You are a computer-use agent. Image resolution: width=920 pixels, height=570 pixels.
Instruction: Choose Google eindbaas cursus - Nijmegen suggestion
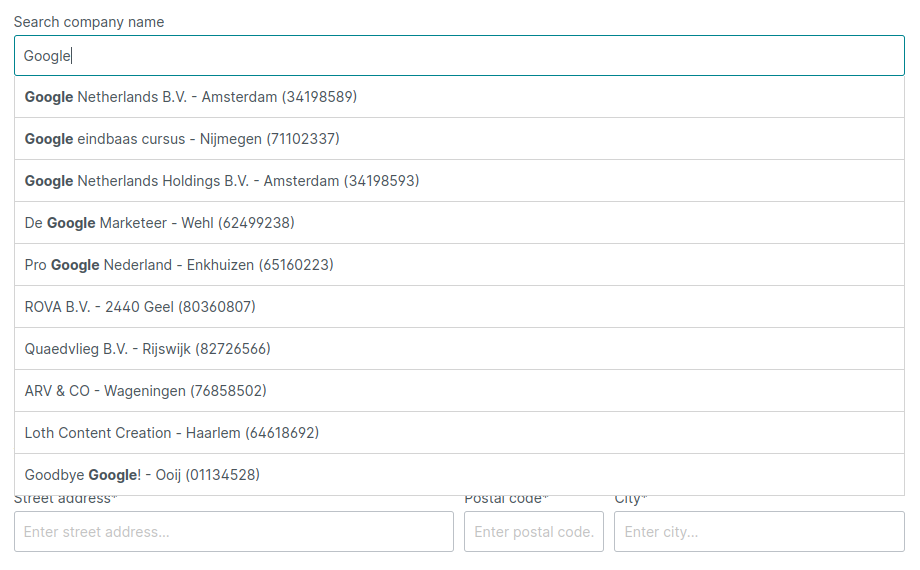pyautogui.click(x=459, y=139)
